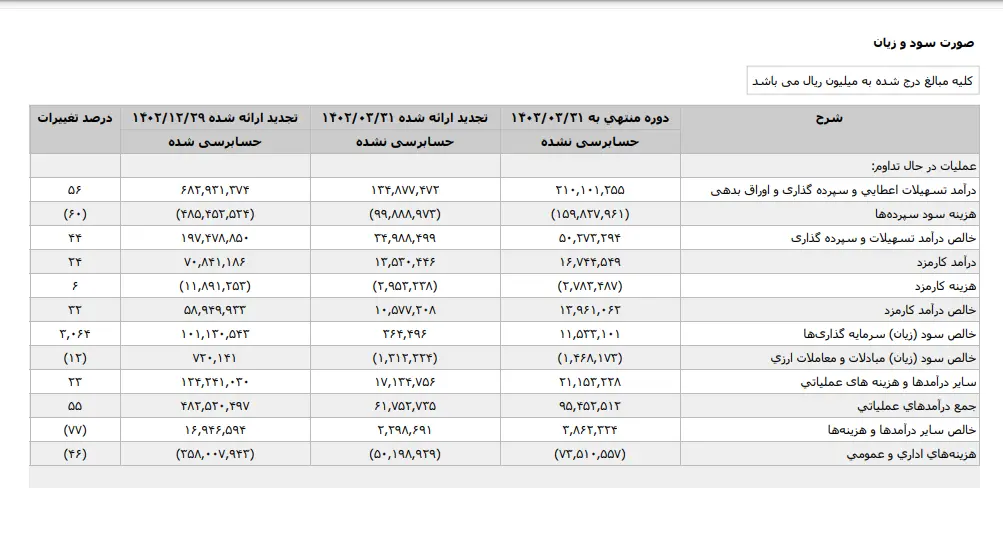1003x539 pixels.
Task: Click the note about amounts in million rials
Action: click(863, 81)
